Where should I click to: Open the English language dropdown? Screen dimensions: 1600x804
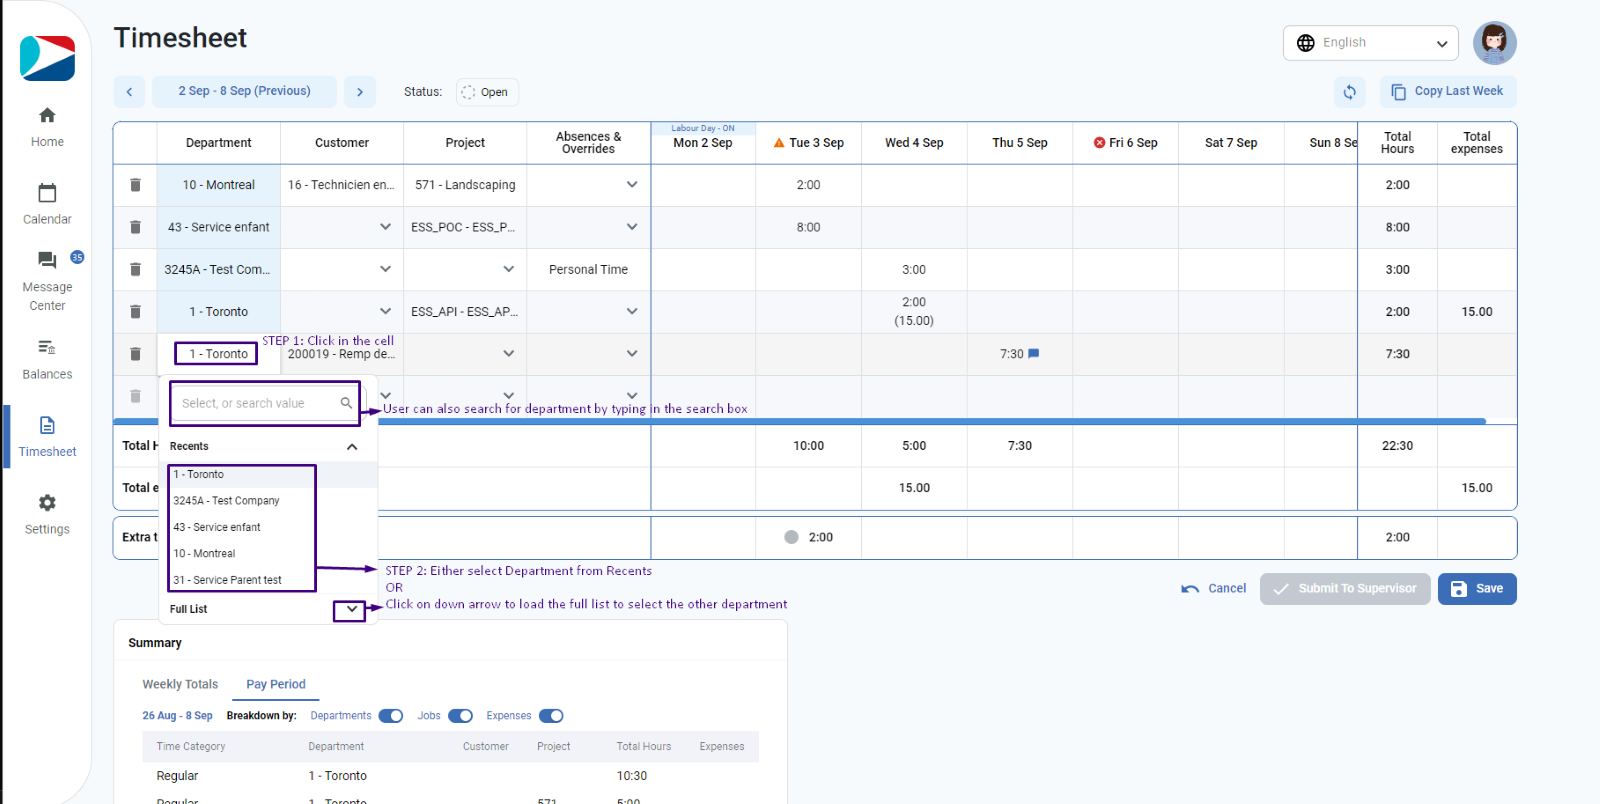1370,43
